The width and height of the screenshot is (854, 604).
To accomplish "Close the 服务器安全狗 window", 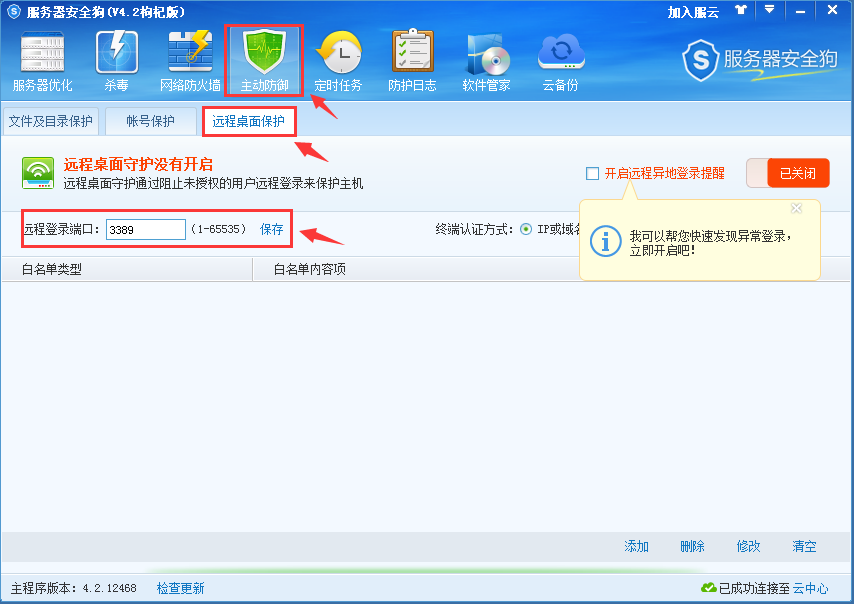I will point(832,10).
